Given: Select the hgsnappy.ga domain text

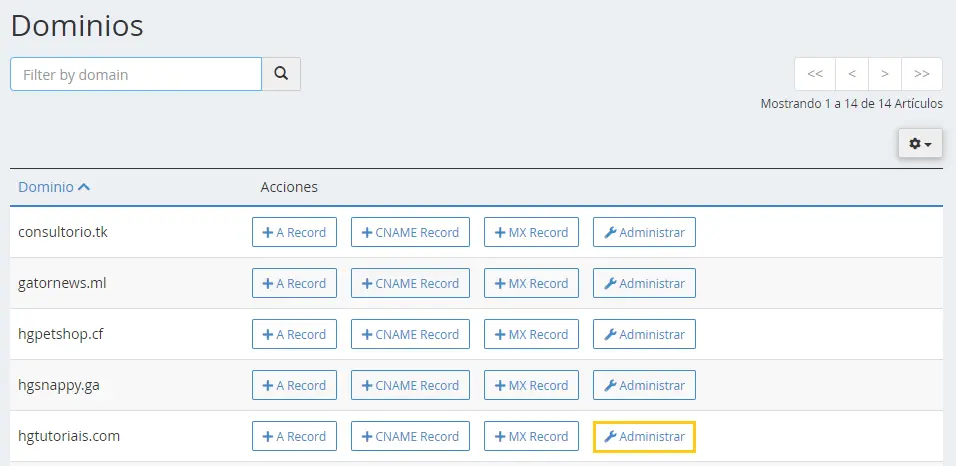Looking at the screenshot, I should (59, 385).
